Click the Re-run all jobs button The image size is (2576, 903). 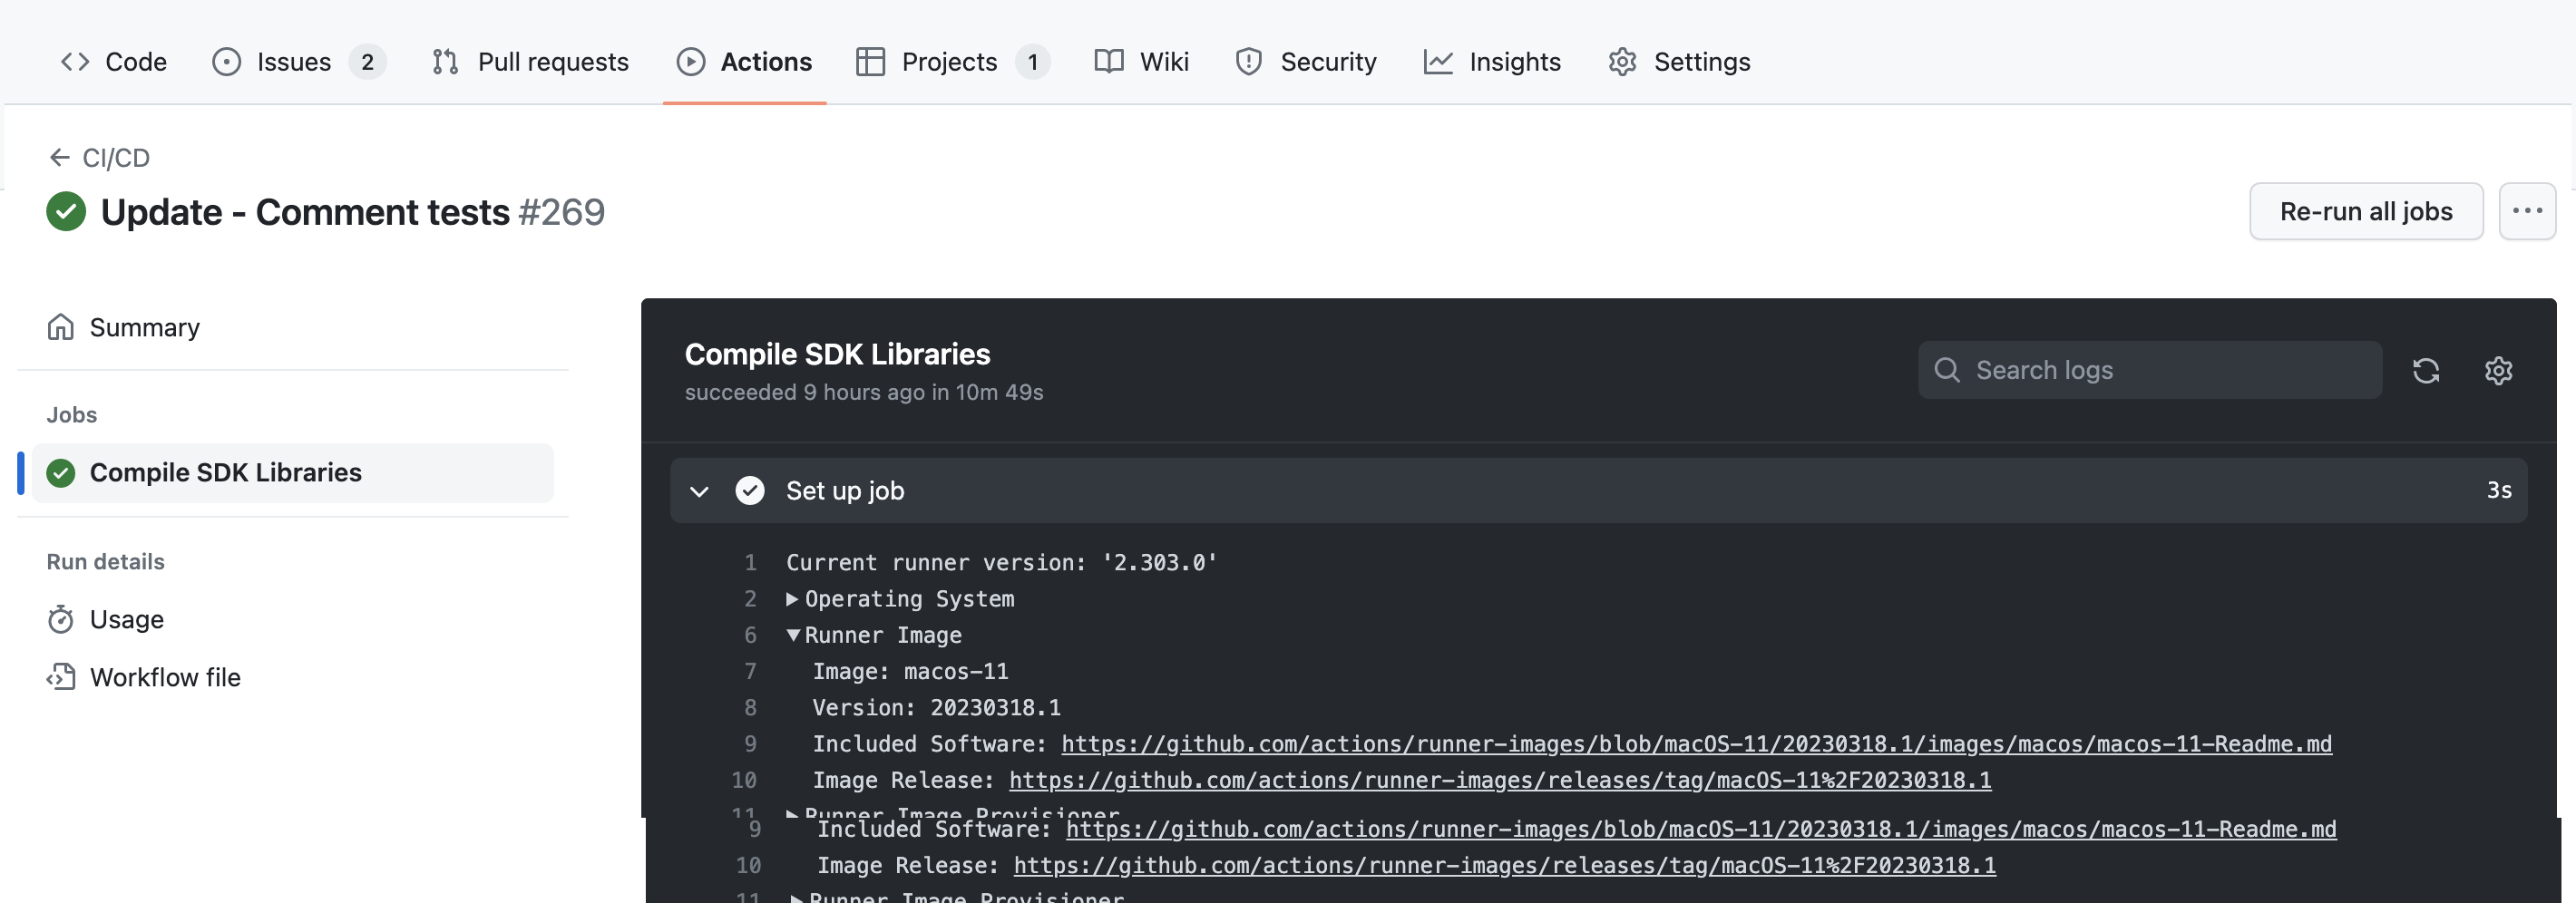tap(2366, 211)
